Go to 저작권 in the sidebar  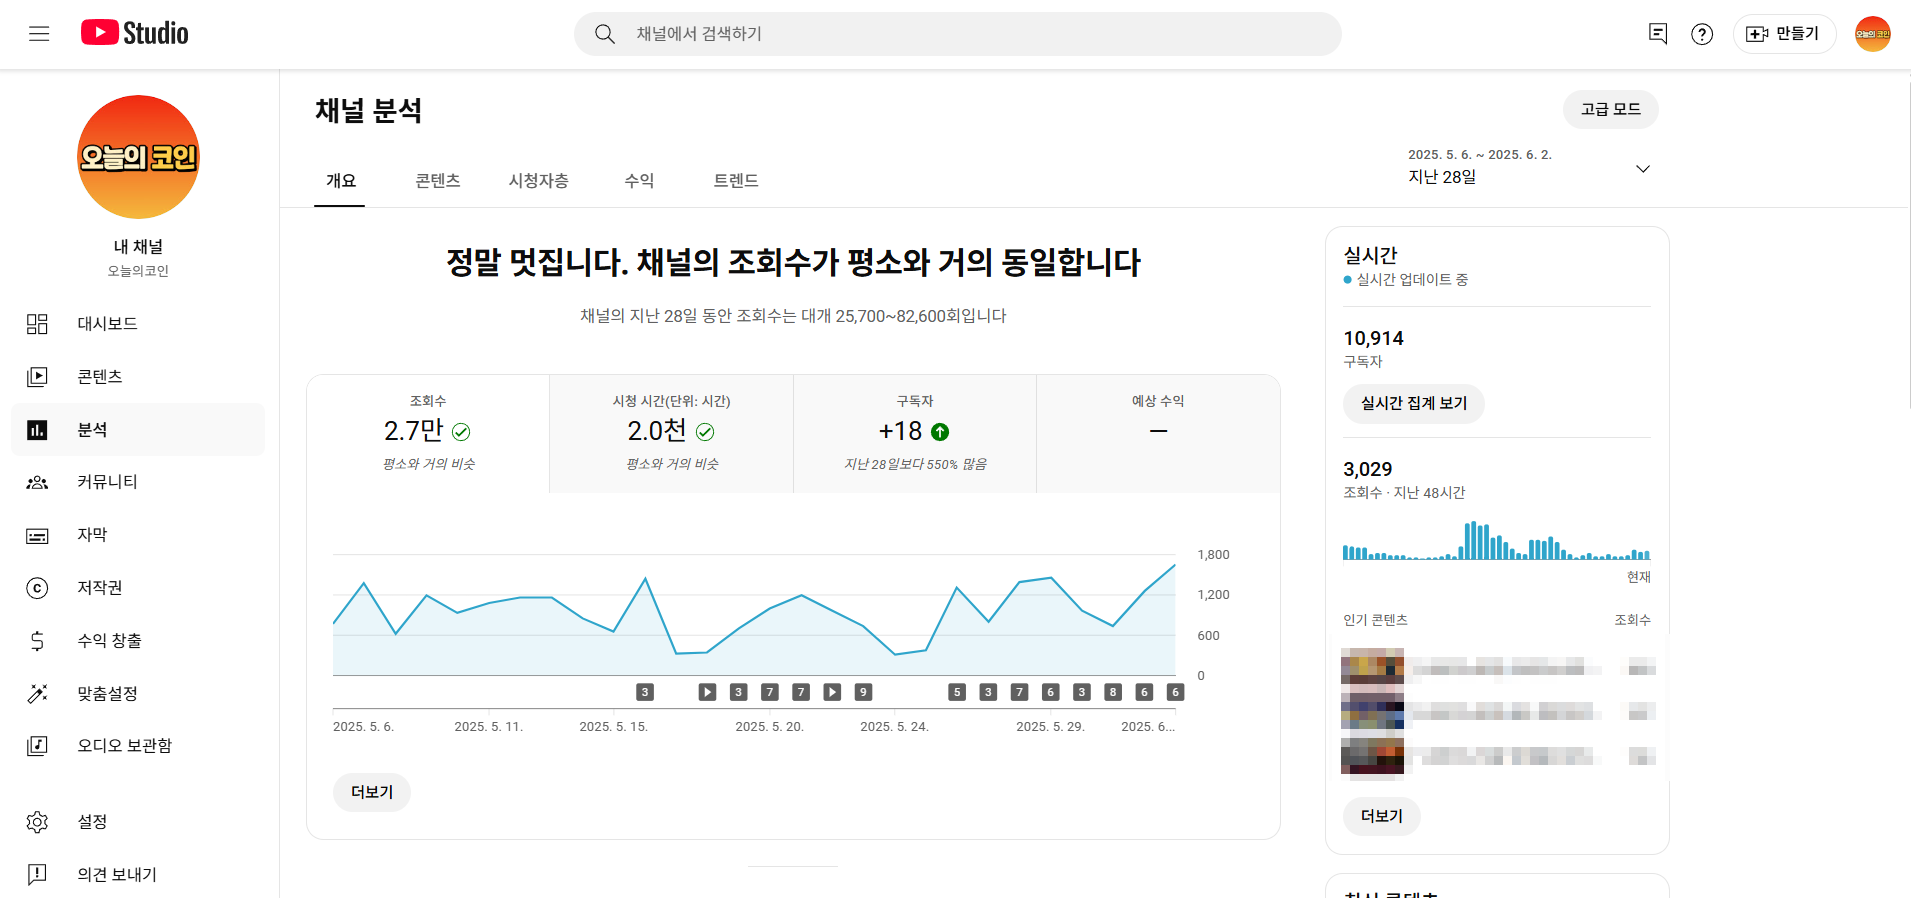(x=99, y=588)
